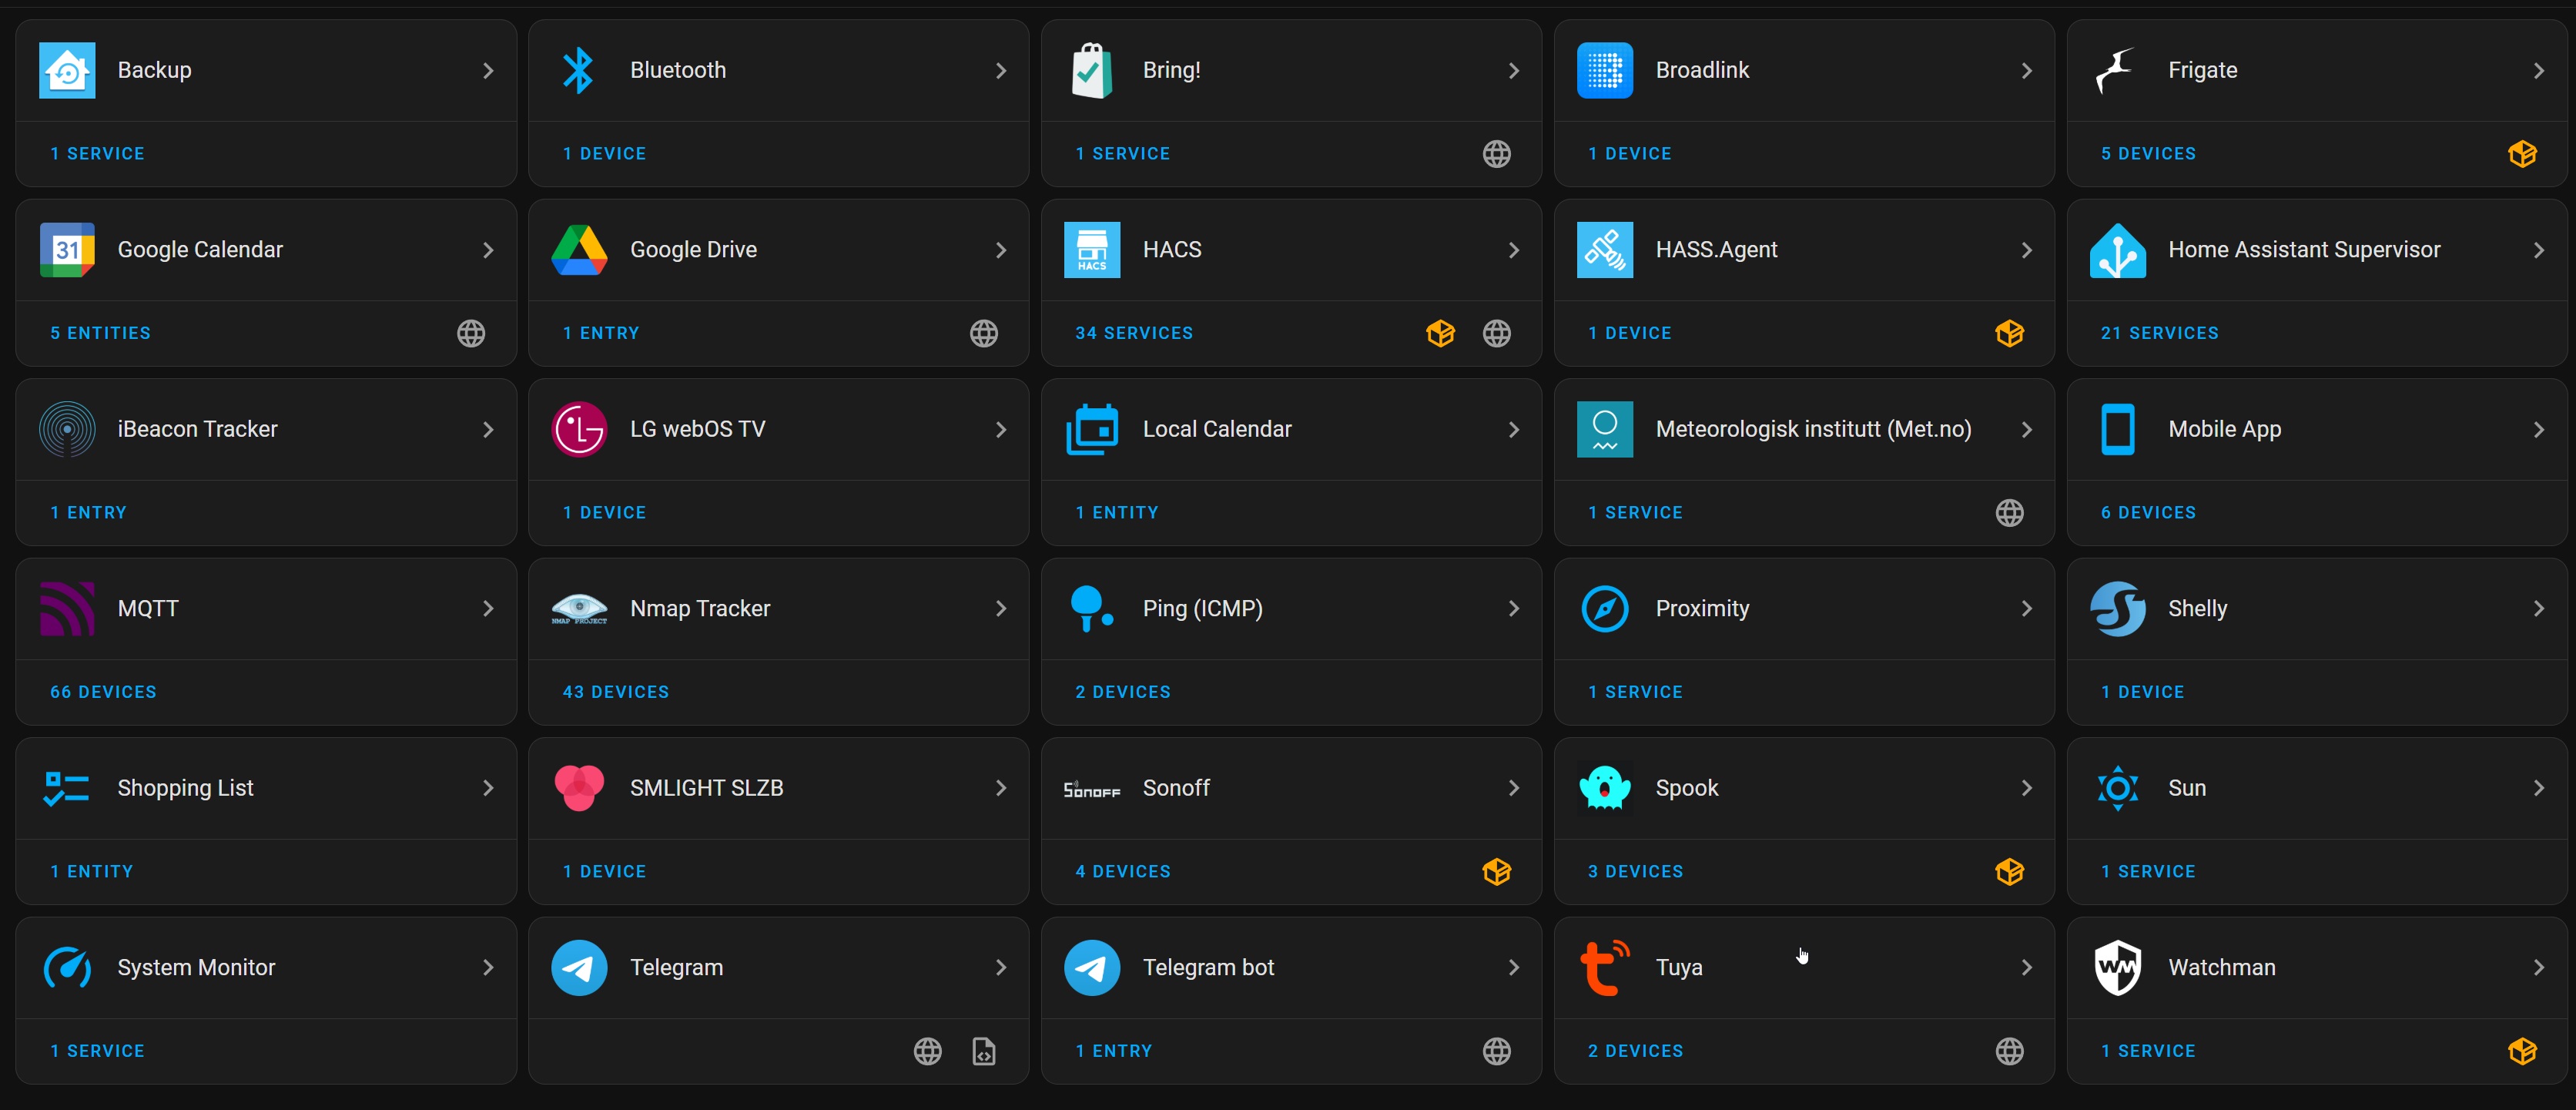The height and width of the screenshot is (1110, 2576).
Task: Open System Monitor via its chevron arrow
Action: click(x=488, y=967)
